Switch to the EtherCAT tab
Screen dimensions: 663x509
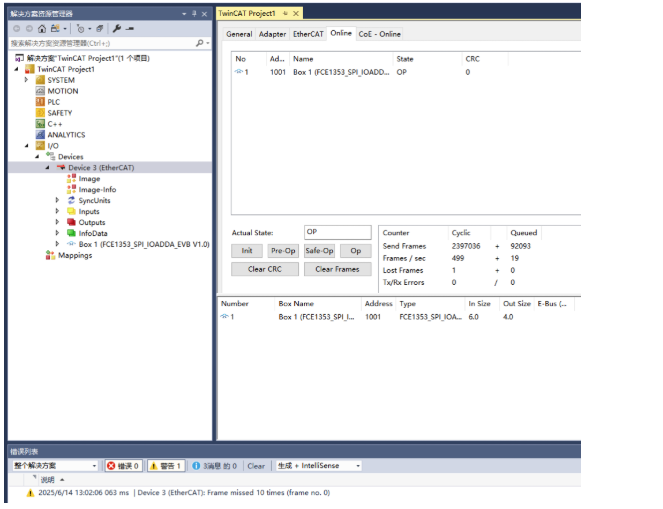pos(308,34)
